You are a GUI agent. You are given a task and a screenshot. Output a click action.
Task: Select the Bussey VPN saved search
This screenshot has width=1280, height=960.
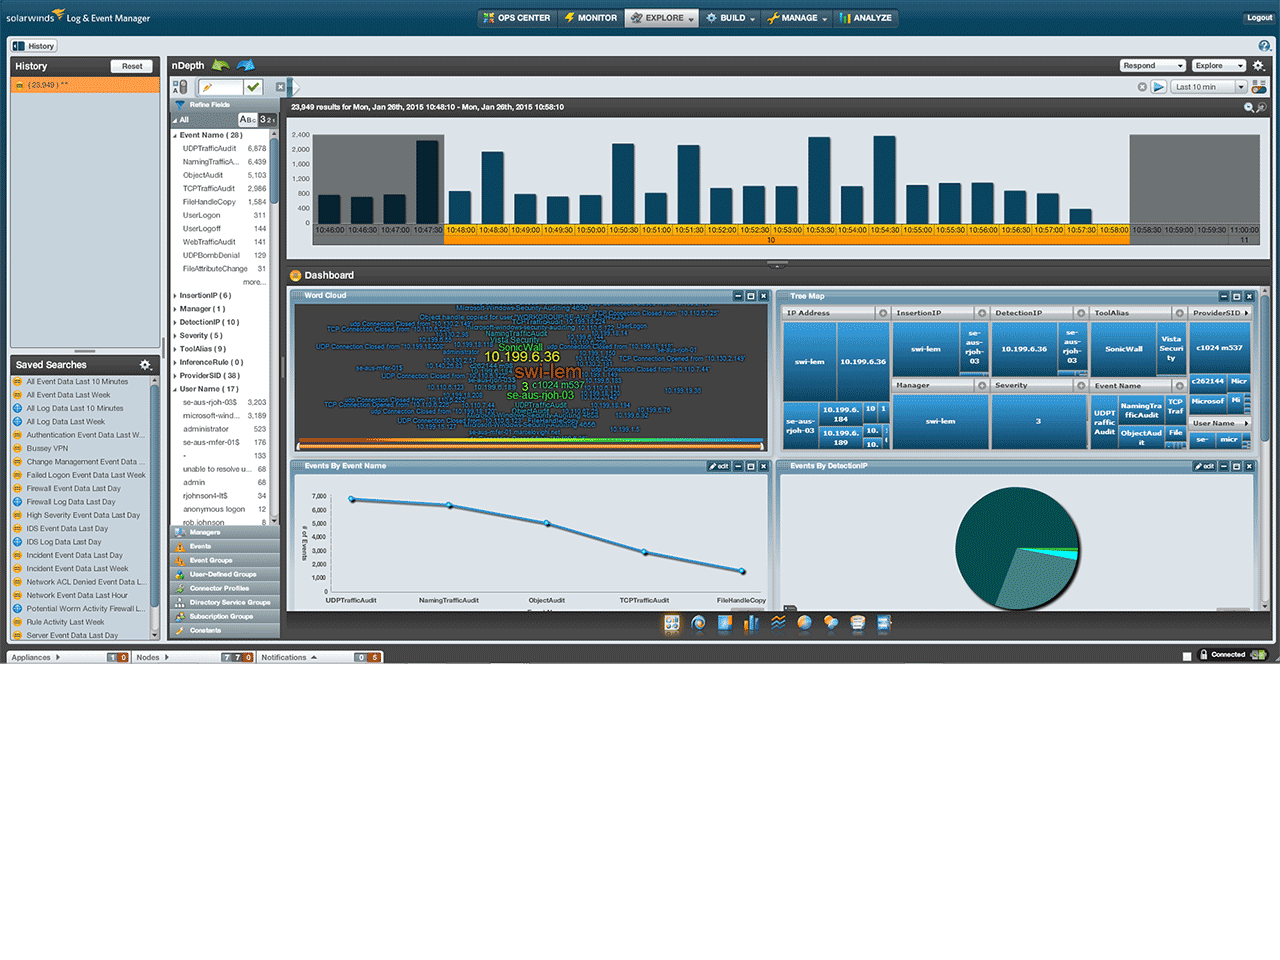(80, 448)
